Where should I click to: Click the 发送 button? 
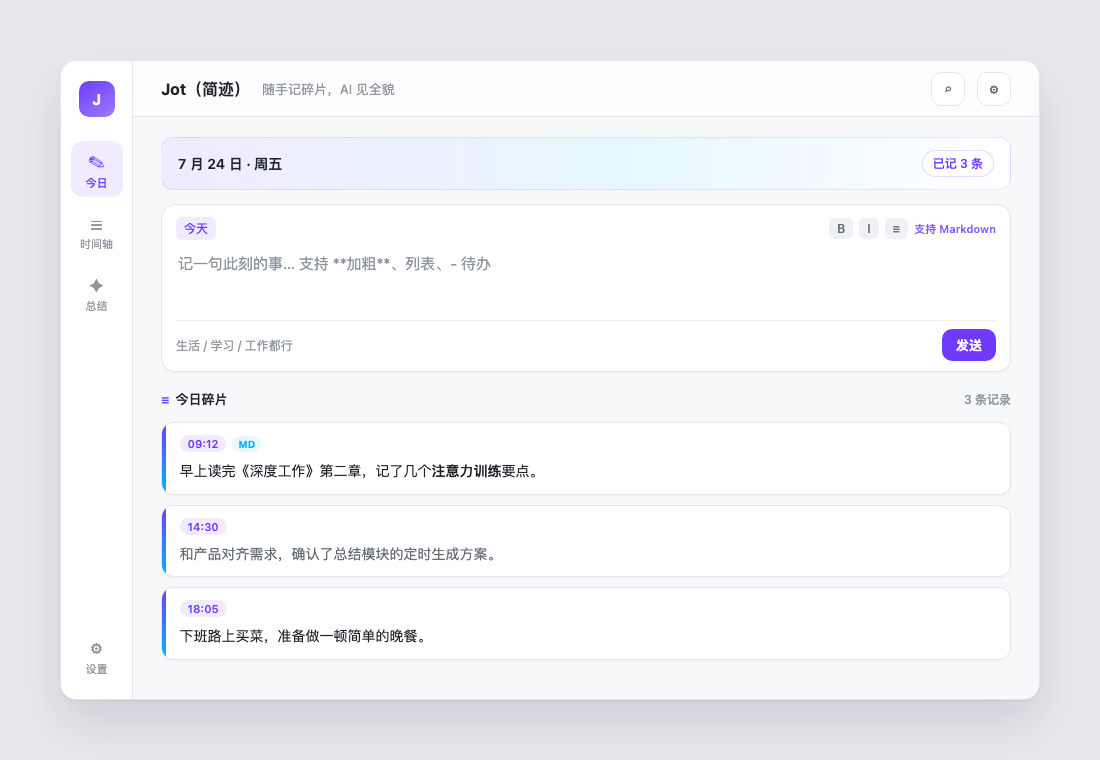[968, 345]
